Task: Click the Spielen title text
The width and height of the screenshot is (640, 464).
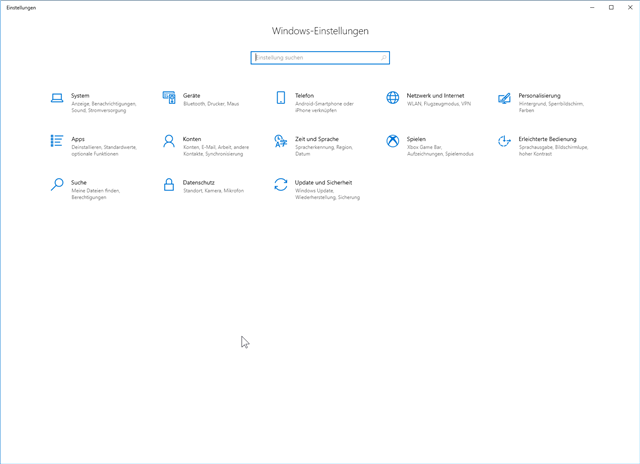Action: point(416,139)
